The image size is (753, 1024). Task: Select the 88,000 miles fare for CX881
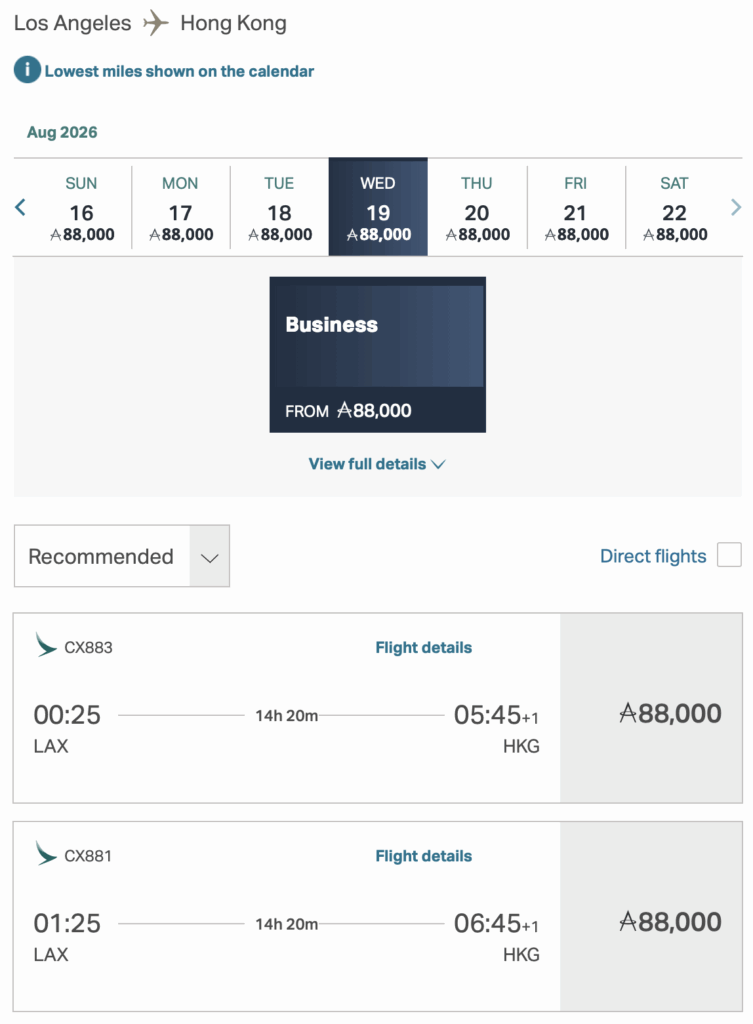coord(670,921)
